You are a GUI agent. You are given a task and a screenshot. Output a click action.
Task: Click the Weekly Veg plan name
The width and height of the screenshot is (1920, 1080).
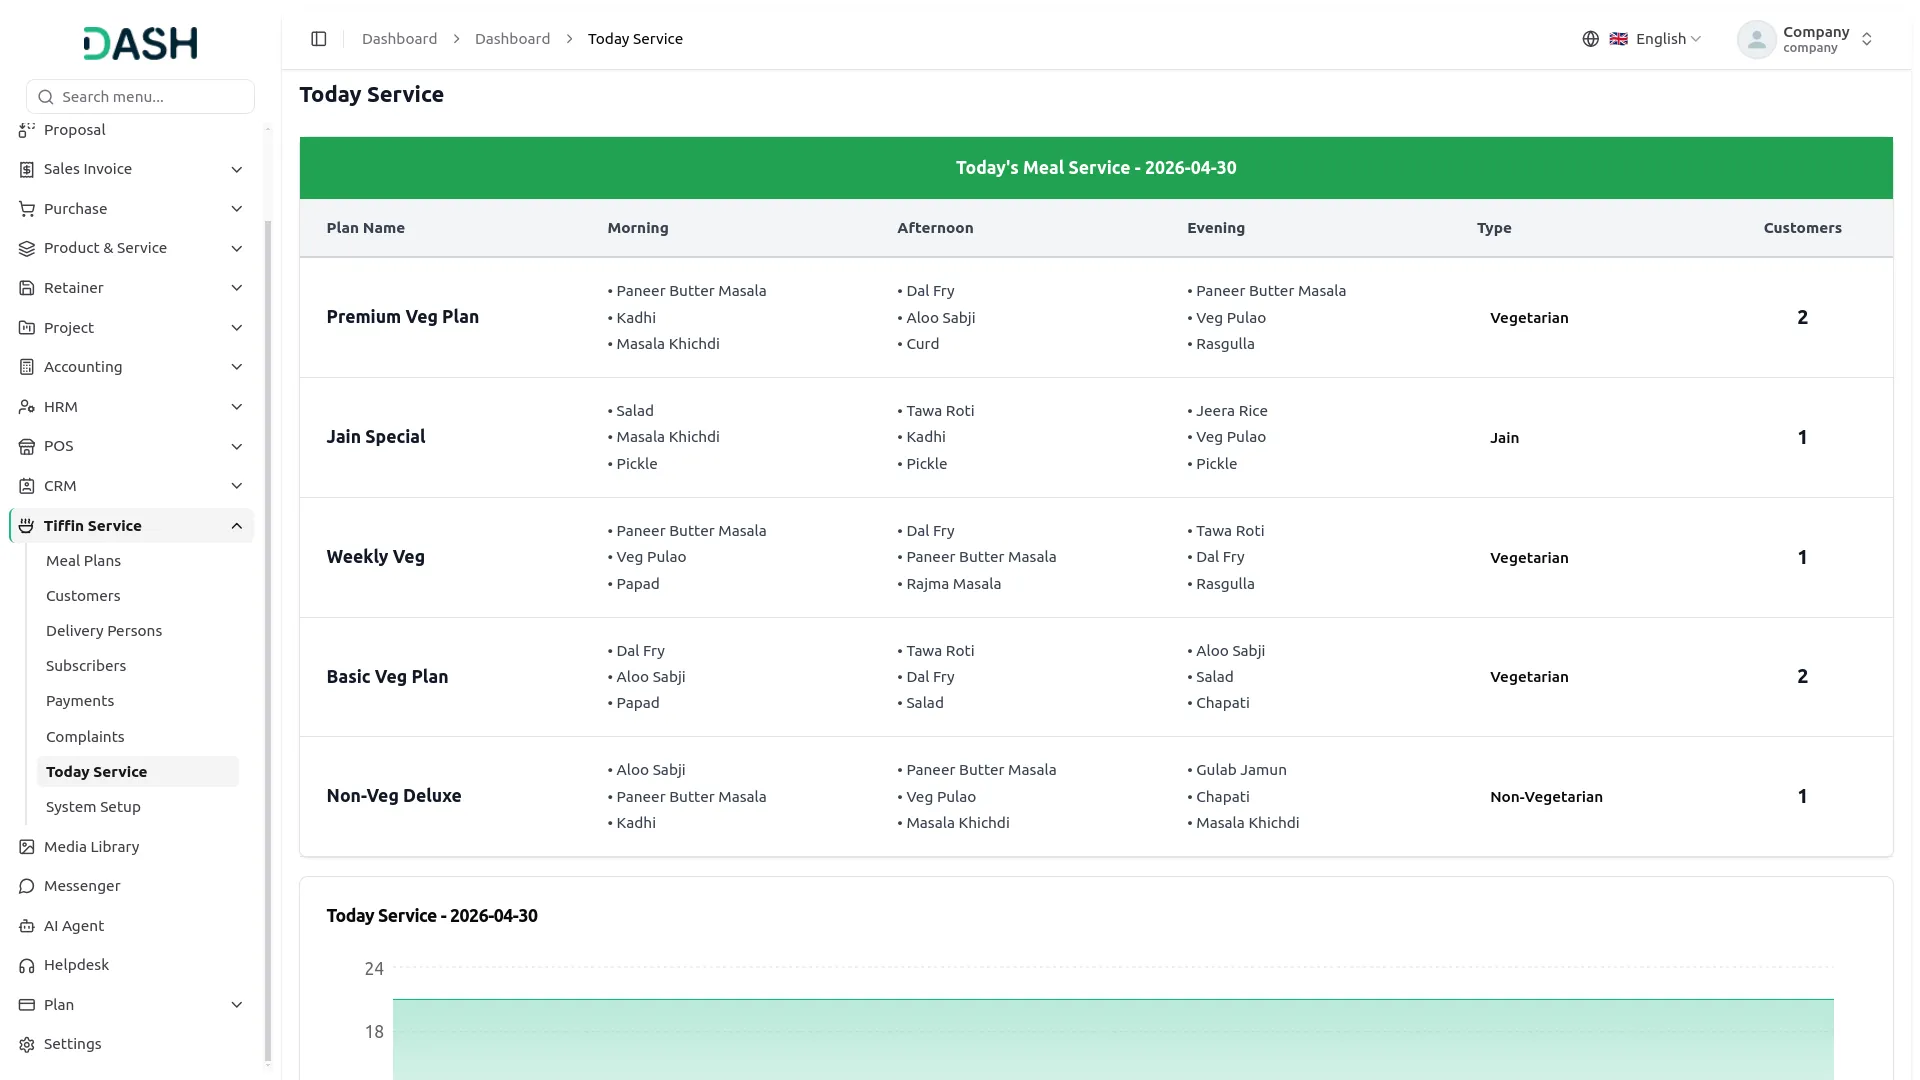point(375,557)
